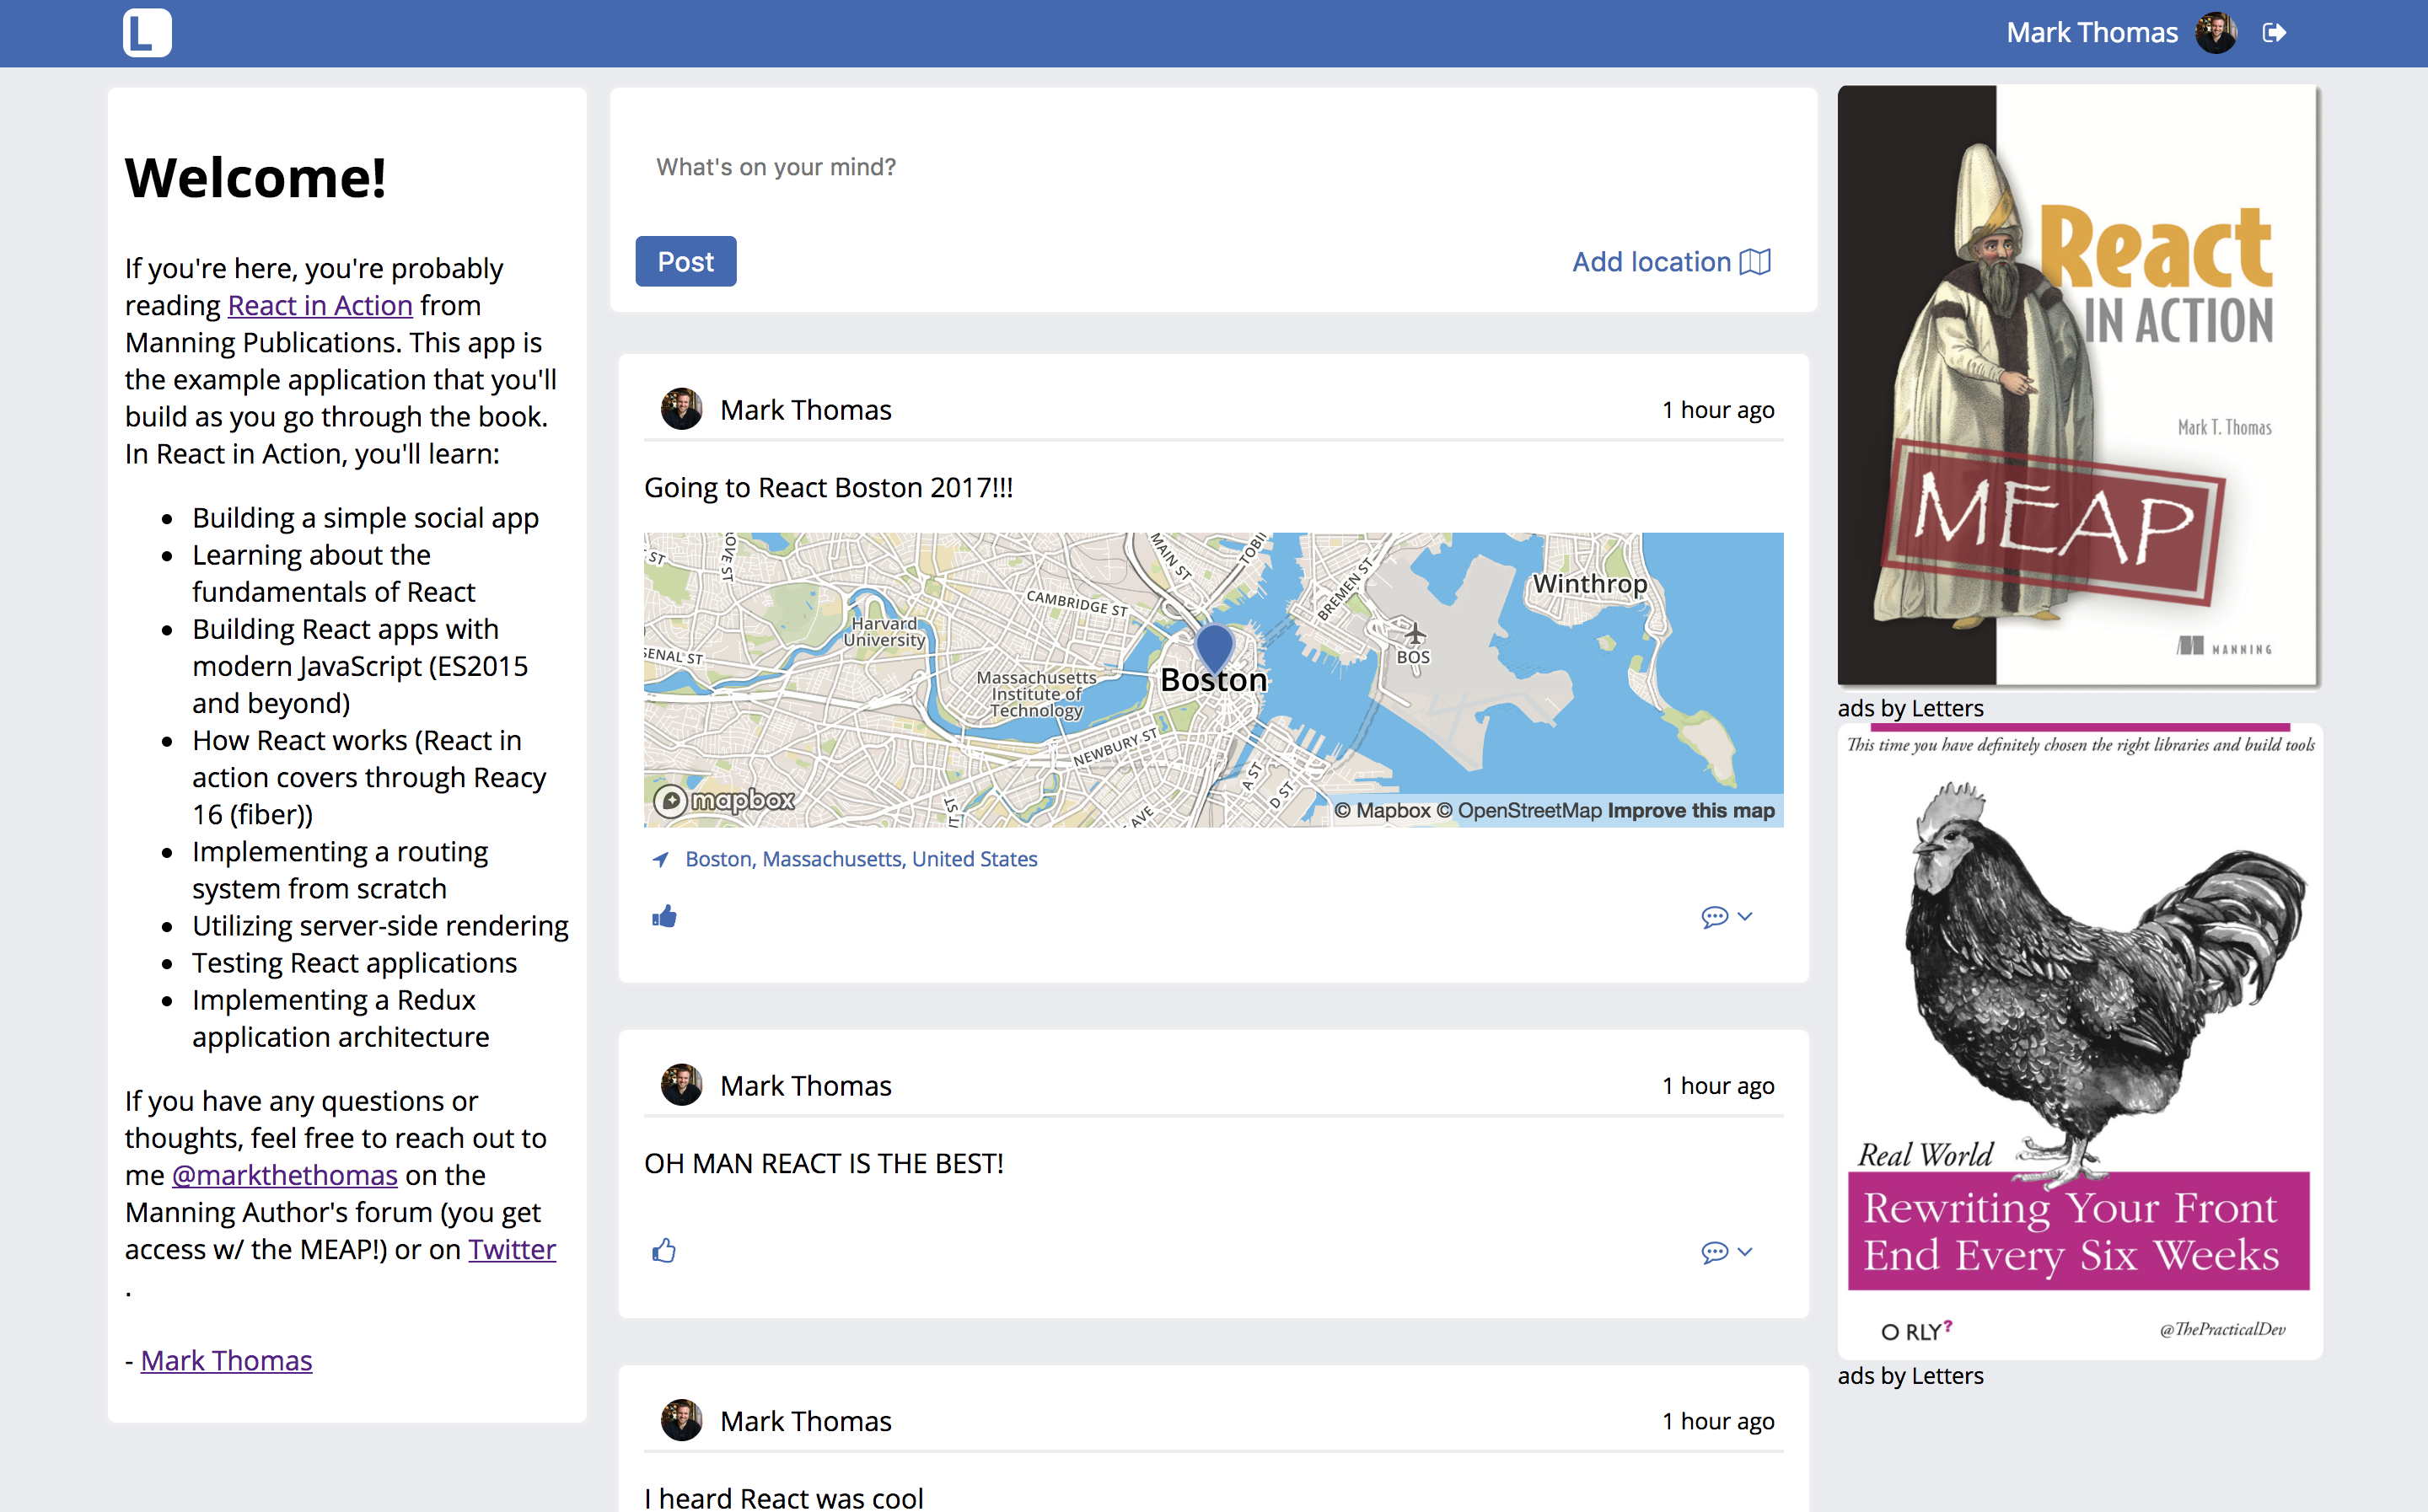
Task: Open the Twitter link in welcome panel
Action: (511, 1249)
